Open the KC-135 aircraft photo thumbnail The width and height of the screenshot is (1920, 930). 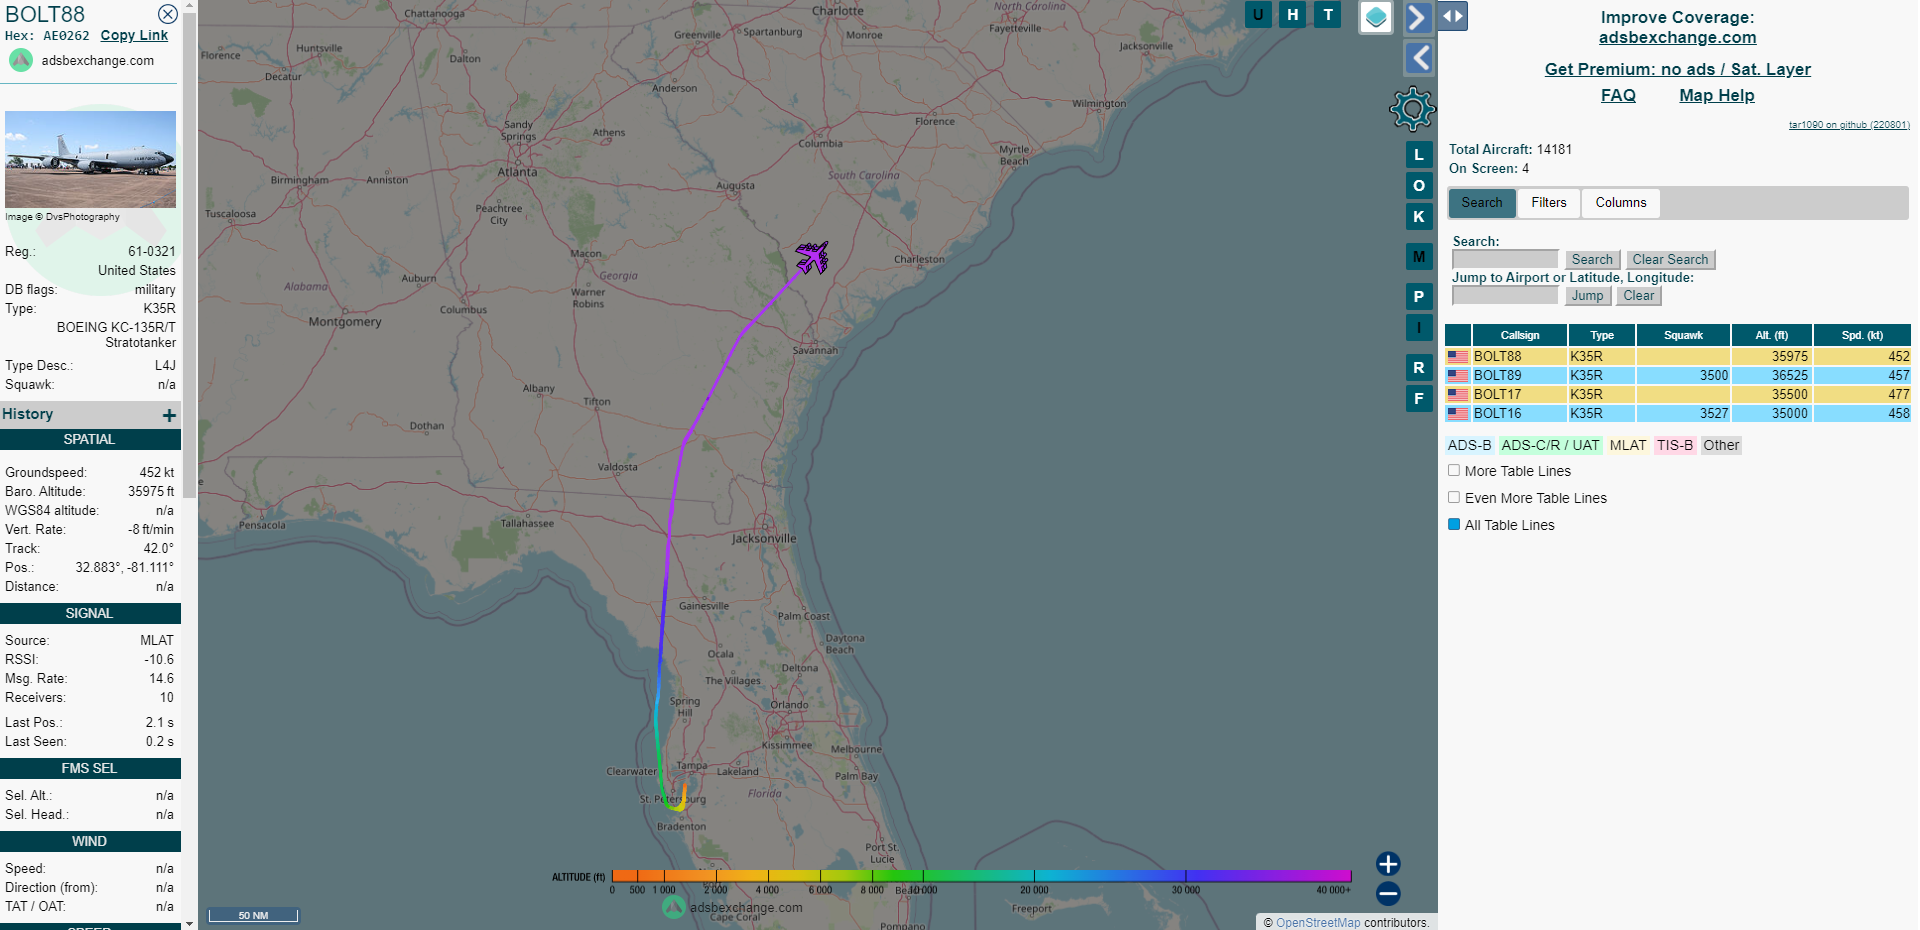point(90,159)
